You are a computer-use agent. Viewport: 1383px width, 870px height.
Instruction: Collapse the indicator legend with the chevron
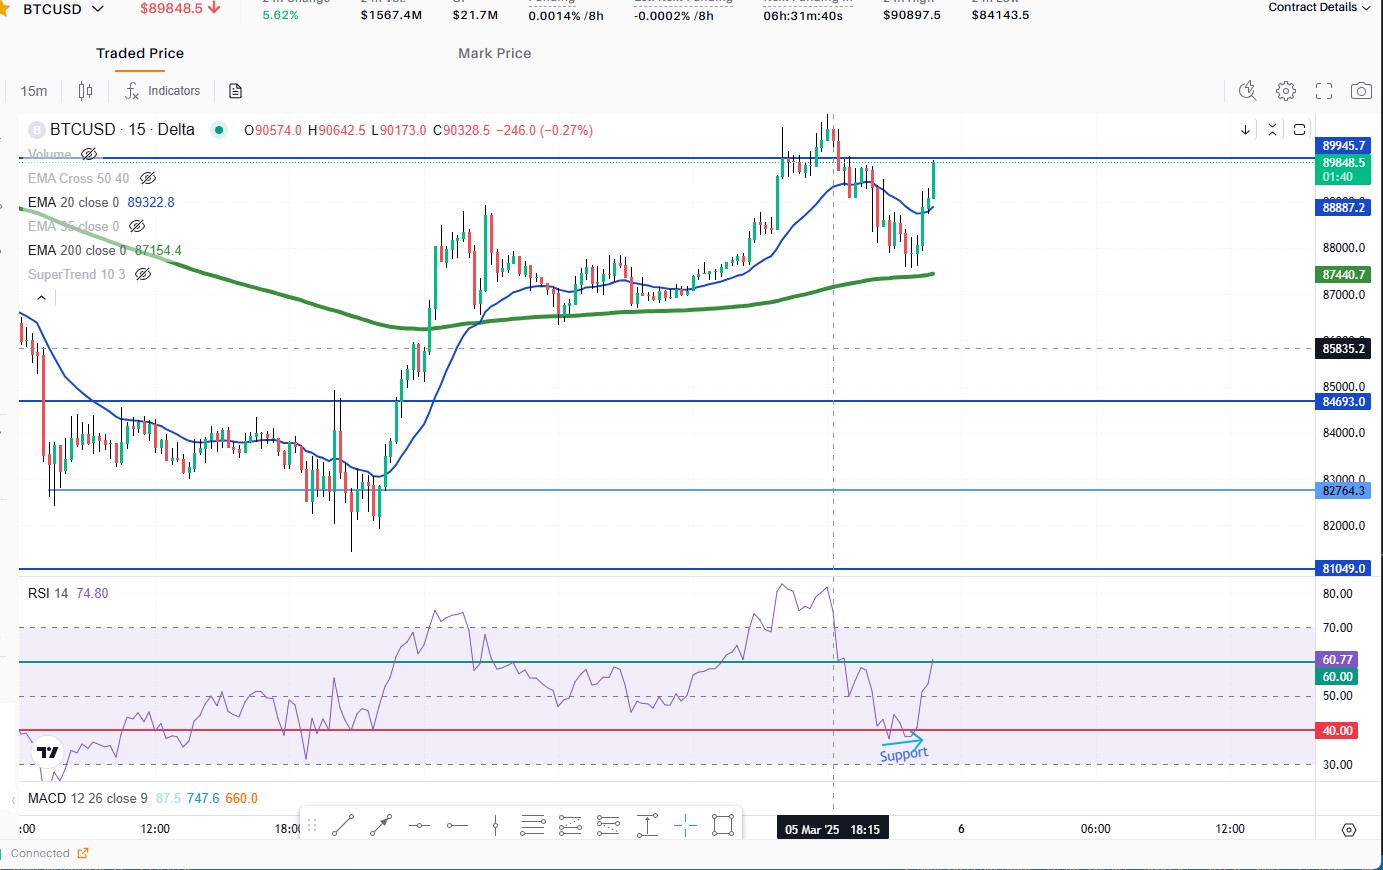(x=40, y=297)
